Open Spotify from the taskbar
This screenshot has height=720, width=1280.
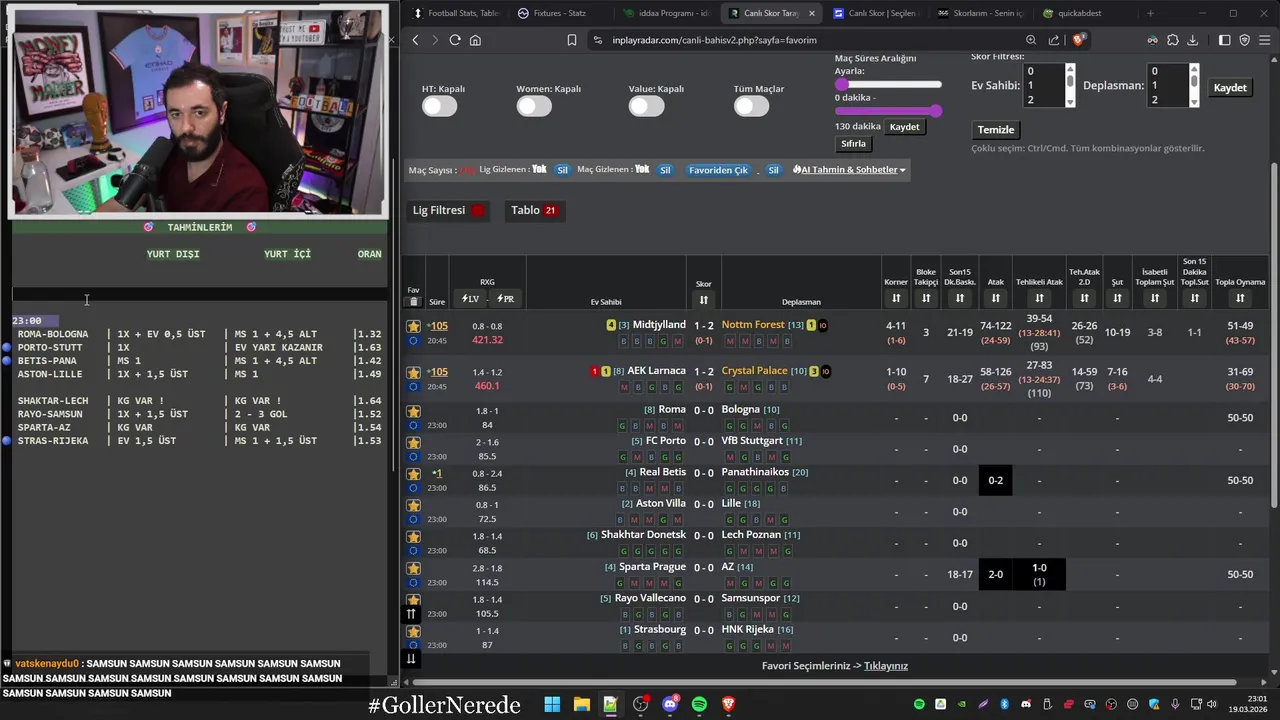(699, 704)
